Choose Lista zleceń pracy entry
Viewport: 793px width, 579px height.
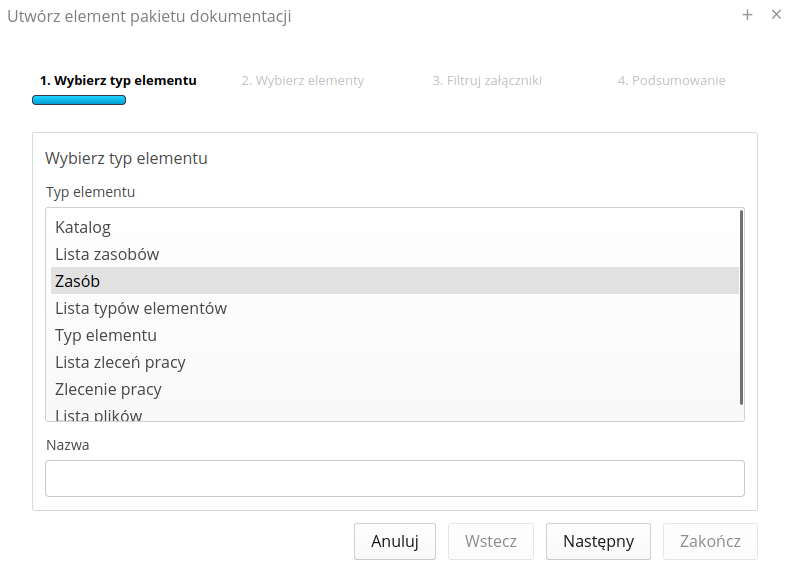tap(120, 362)
